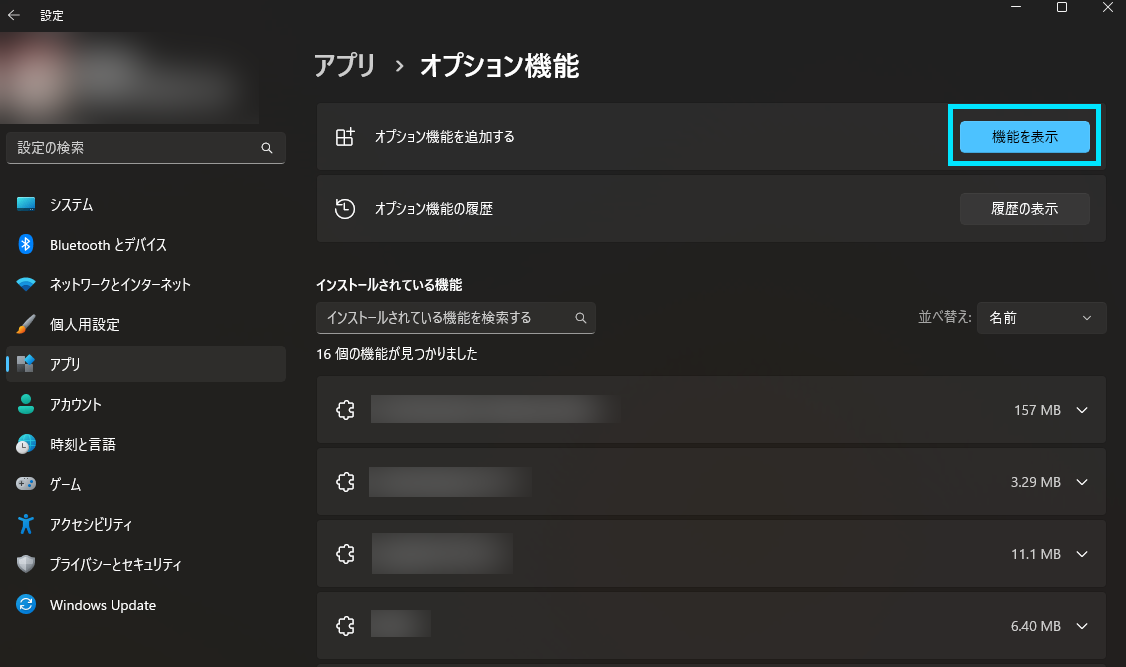Screen dimensions: 1126x667
Task: Open the 並べ替え 名前 dropdown
Action: (x=1041, y=317)
